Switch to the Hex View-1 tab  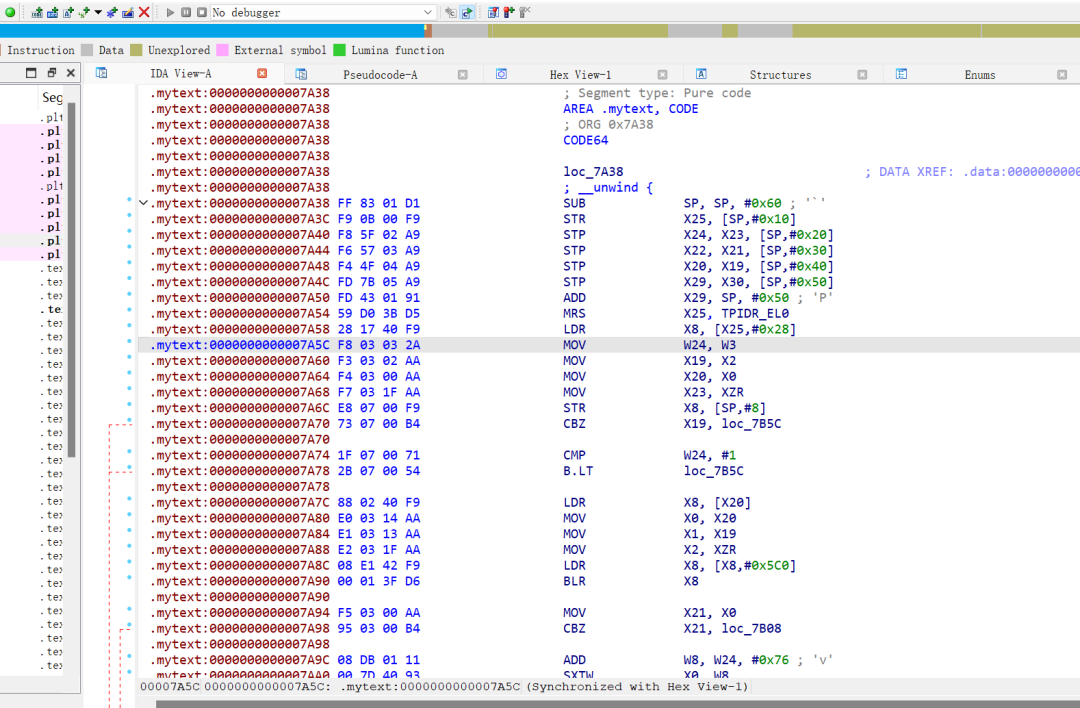coord(580,74)
